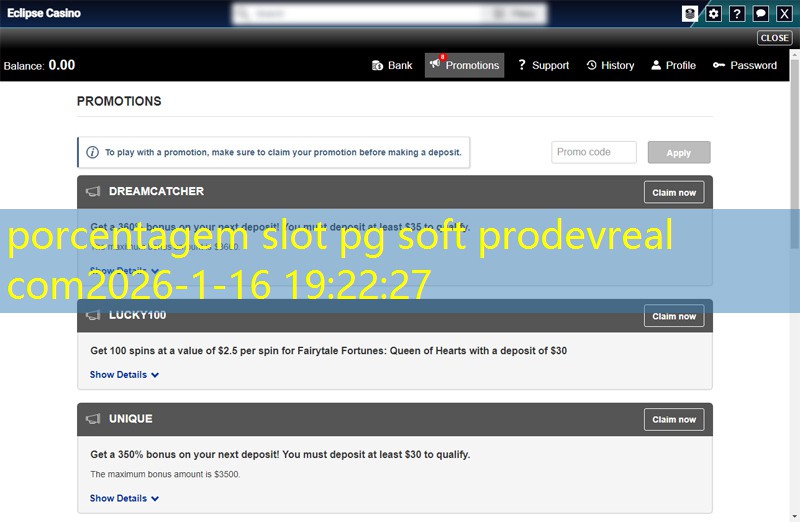Viewport: 800px width, 522px height.
Task: Click the DREAMCATCHER megaphone icon
Action: pyautogui.click(x=93, y=192)
